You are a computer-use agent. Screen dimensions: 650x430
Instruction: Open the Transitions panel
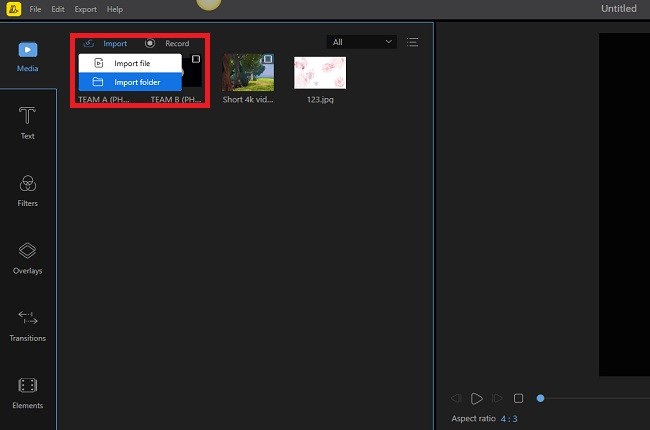[x=27, y=326]
